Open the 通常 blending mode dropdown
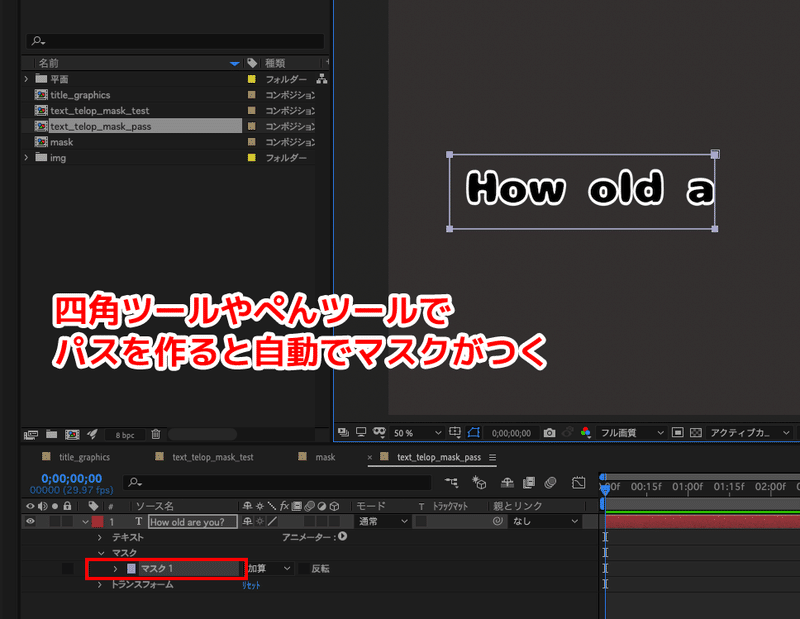 [x=383, y=522]
